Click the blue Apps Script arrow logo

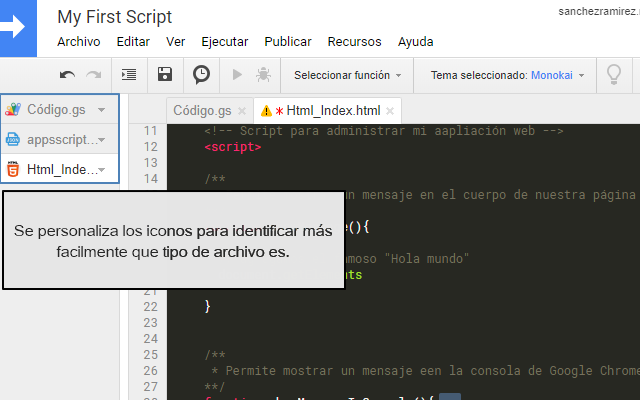16,27
